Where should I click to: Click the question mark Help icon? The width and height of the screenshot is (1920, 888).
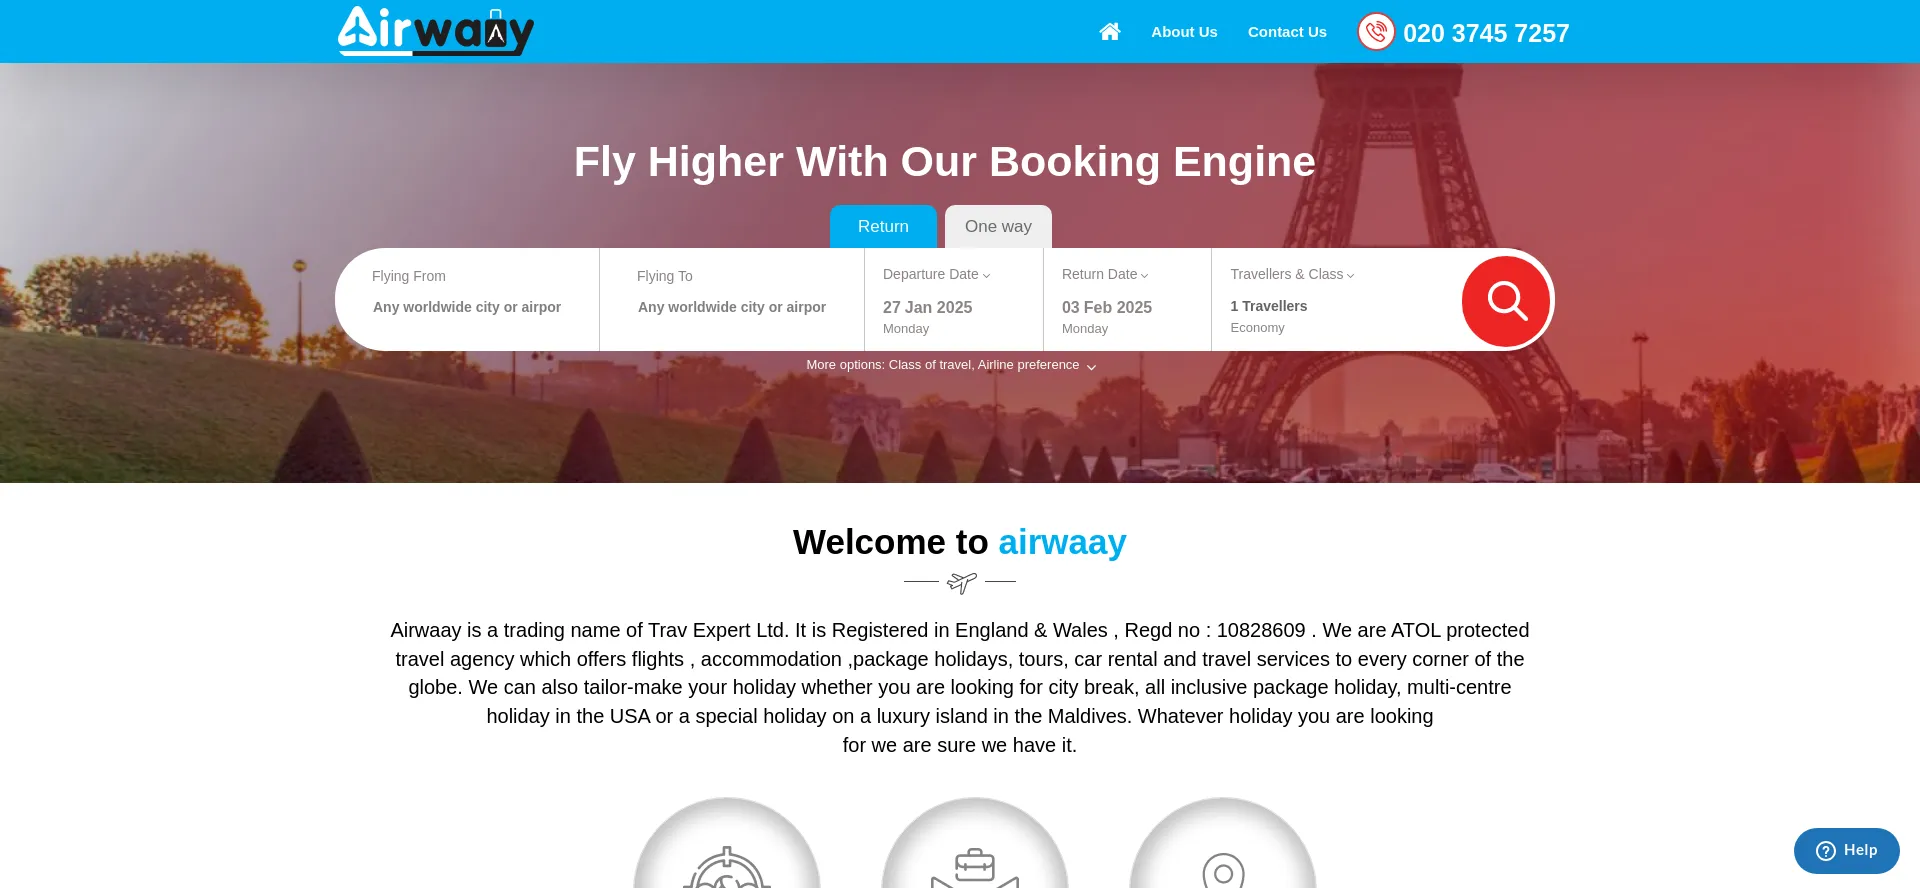[1826, 851]
